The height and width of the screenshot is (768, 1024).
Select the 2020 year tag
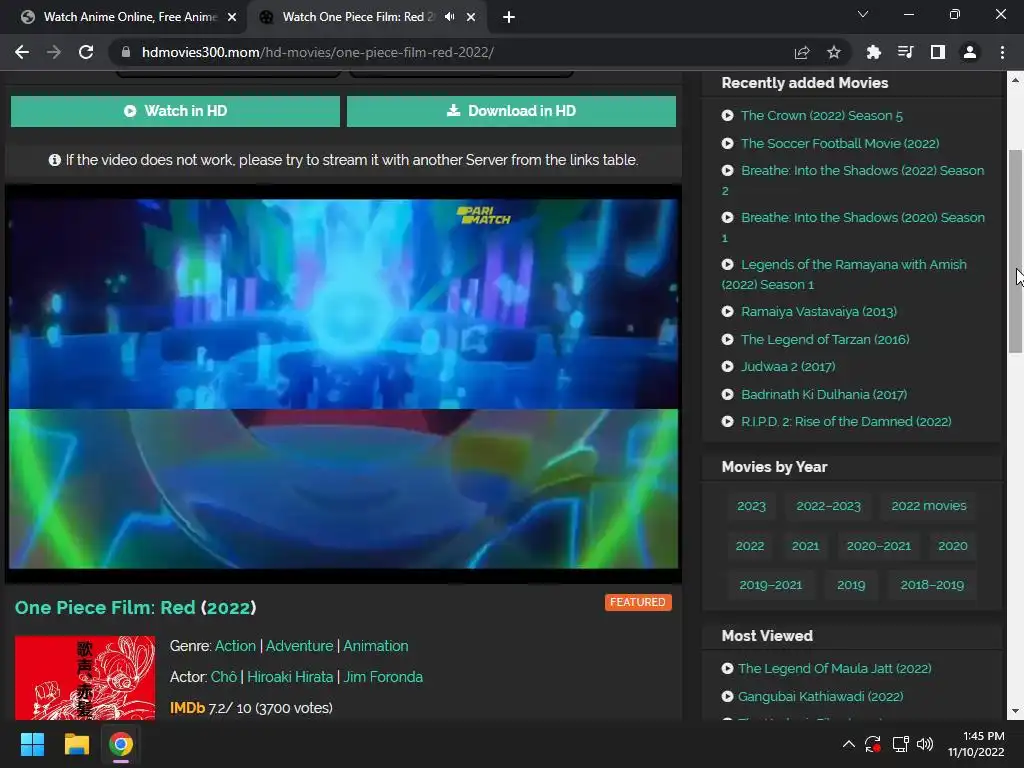pos(953,546)
